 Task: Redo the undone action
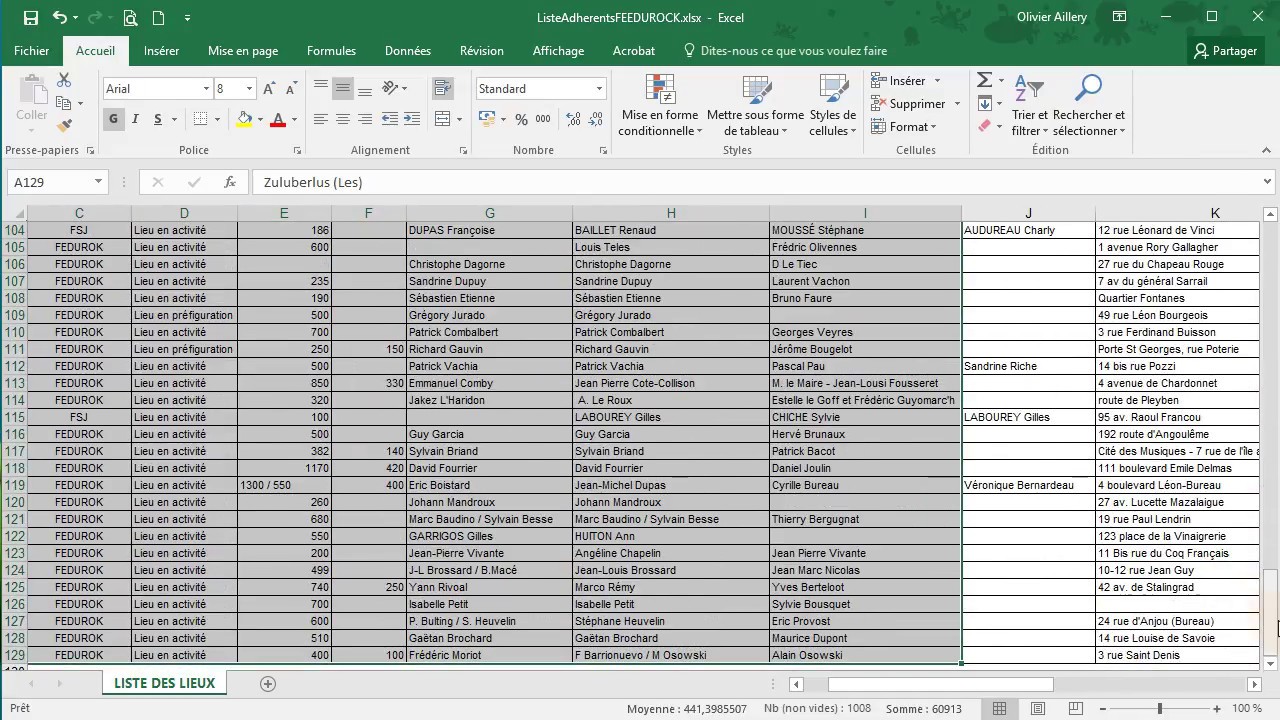tap(94, 17)
